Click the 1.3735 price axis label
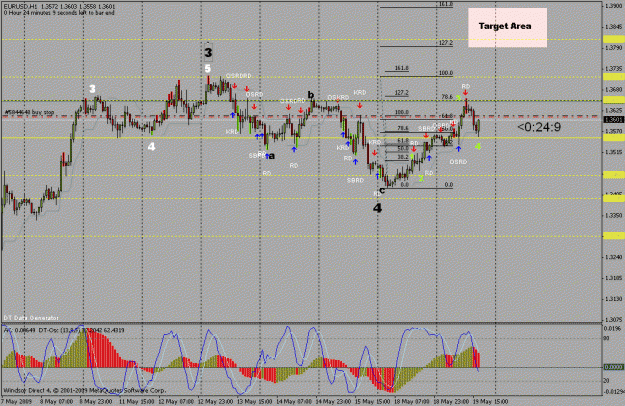The height and width of the screenshot is (406, 625). [x=613, y=69]
